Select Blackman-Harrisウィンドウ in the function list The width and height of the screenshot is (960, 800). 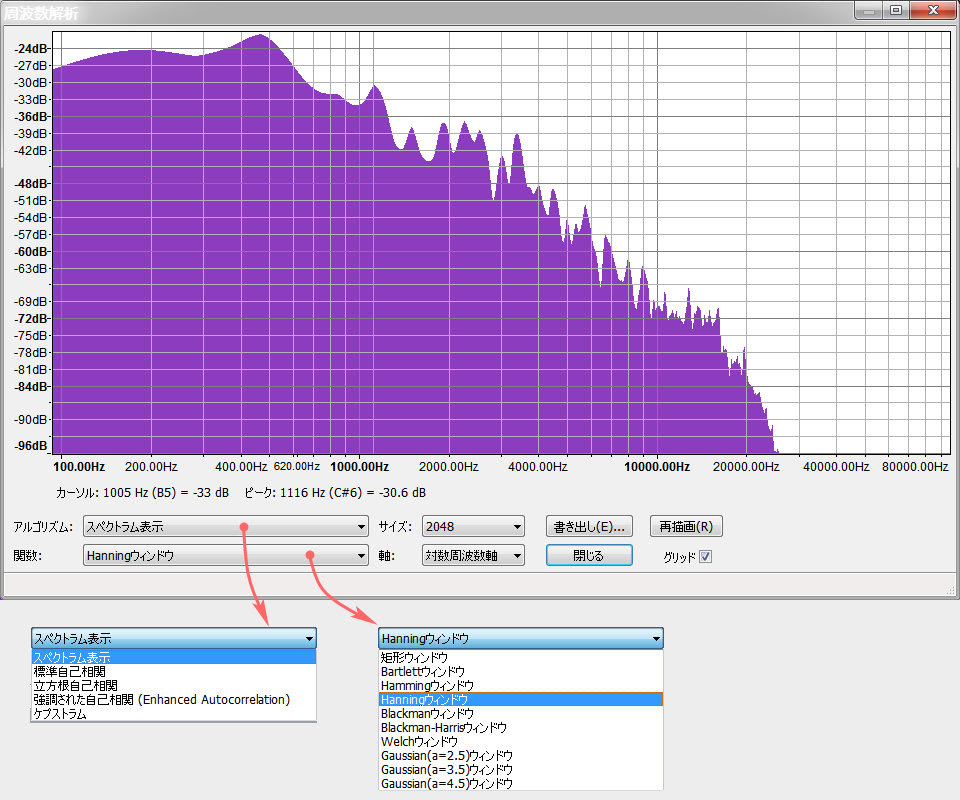[x=520, y=728]
